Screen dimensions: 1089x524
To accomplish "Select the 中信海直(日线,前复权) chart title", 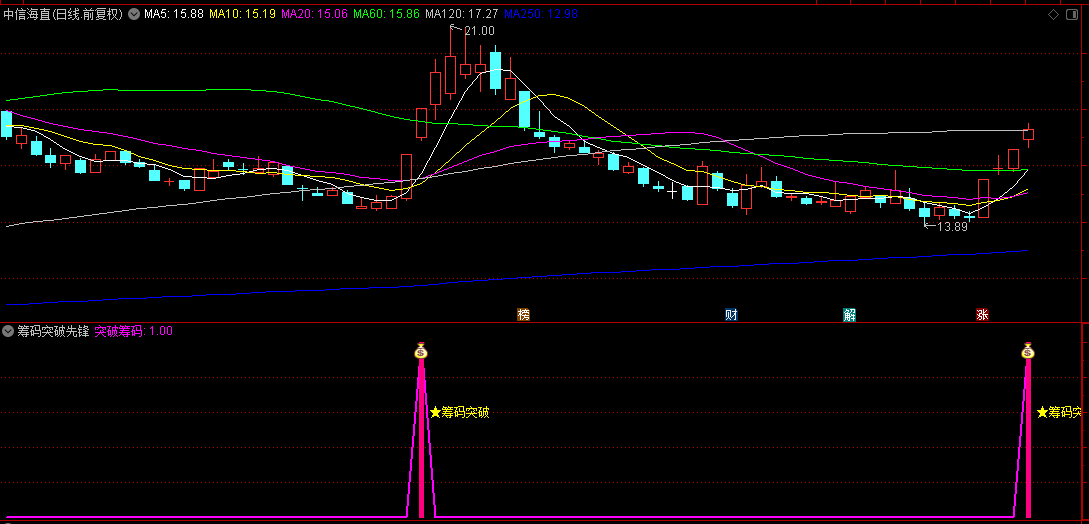I will pos(63,13).
